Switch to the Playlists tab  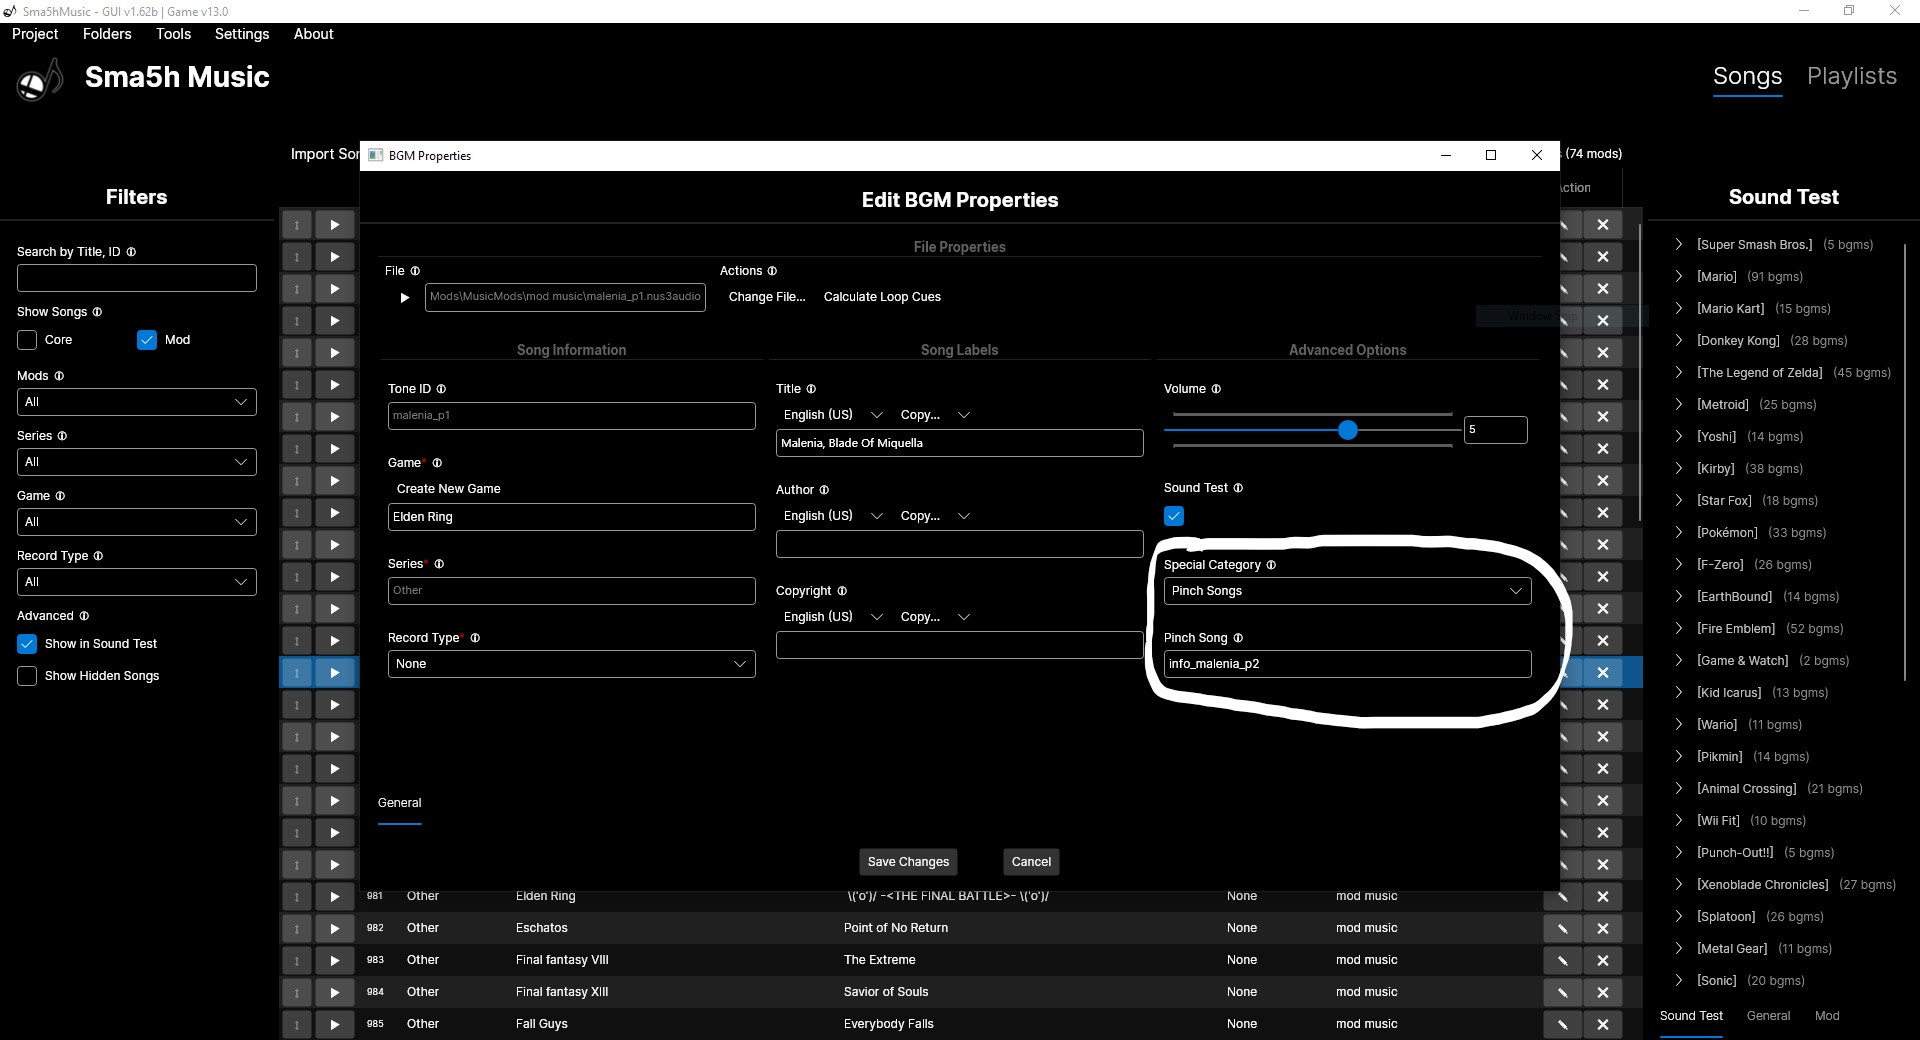1851,76
